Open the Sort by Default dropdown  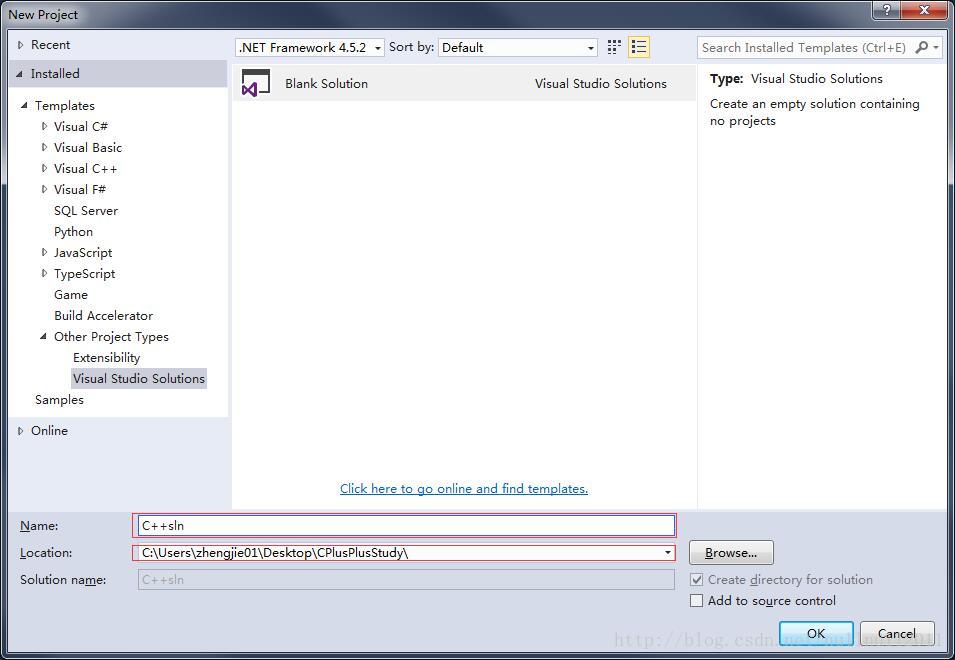click(518, 47)
